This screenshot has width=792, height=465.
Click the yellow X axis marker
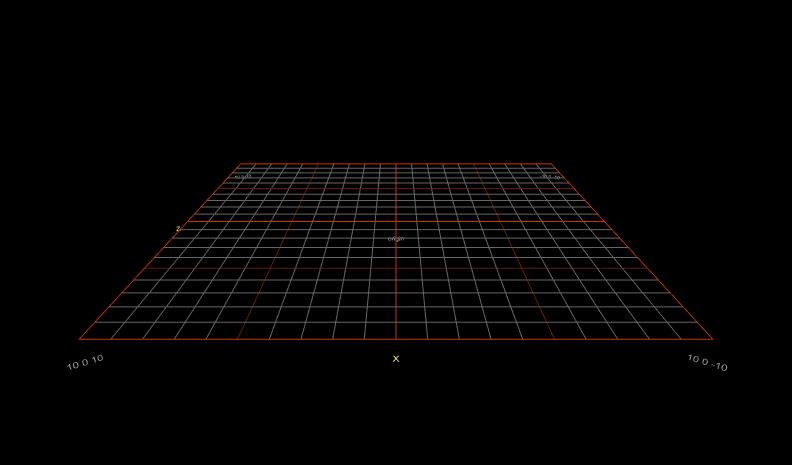(x=396, y=359)
